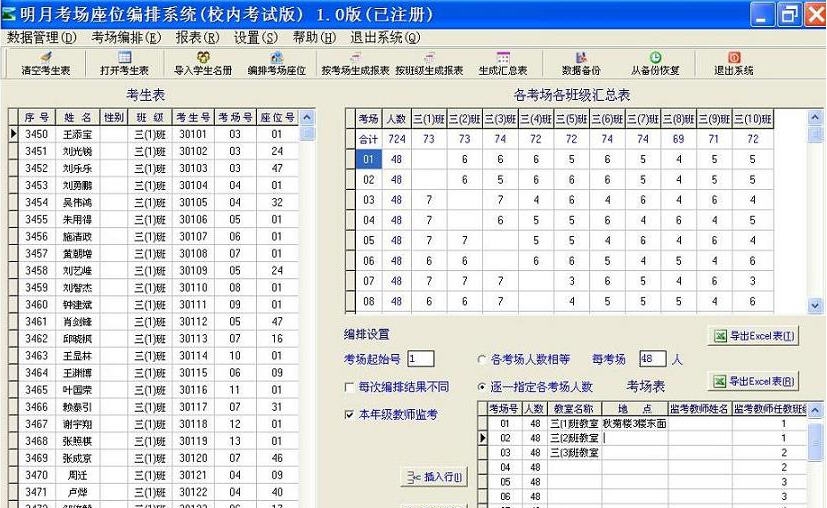Image resolution: width=827 pixels, height=508 pixels.
Task: Click the 考生号 column header
Action: coord(193,117)
